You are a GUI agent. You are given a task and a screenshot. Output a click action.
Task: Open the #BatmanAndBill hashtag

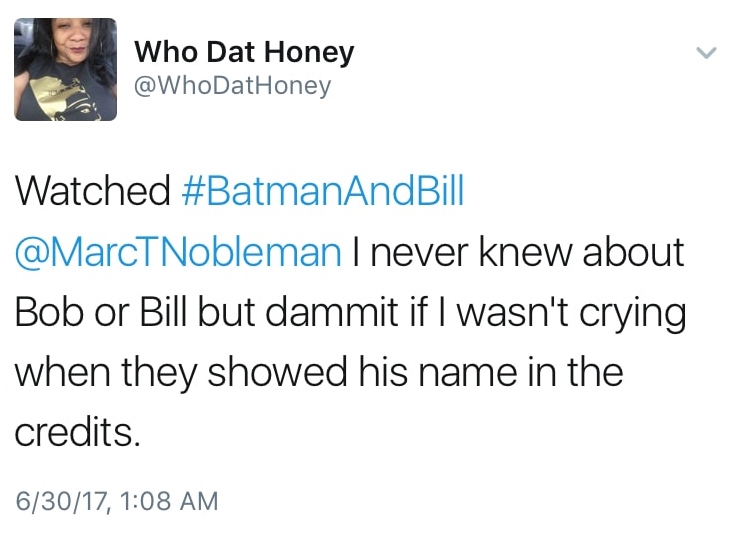click(x=325, y=190)
